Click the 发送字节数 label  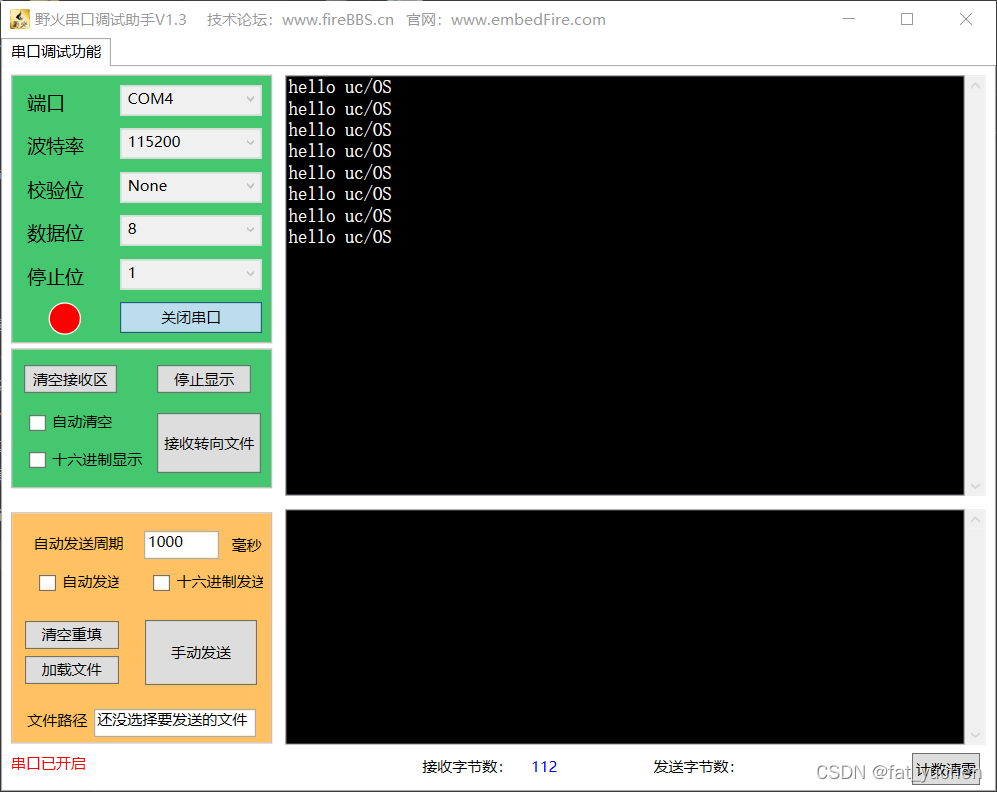pos(694,767)
